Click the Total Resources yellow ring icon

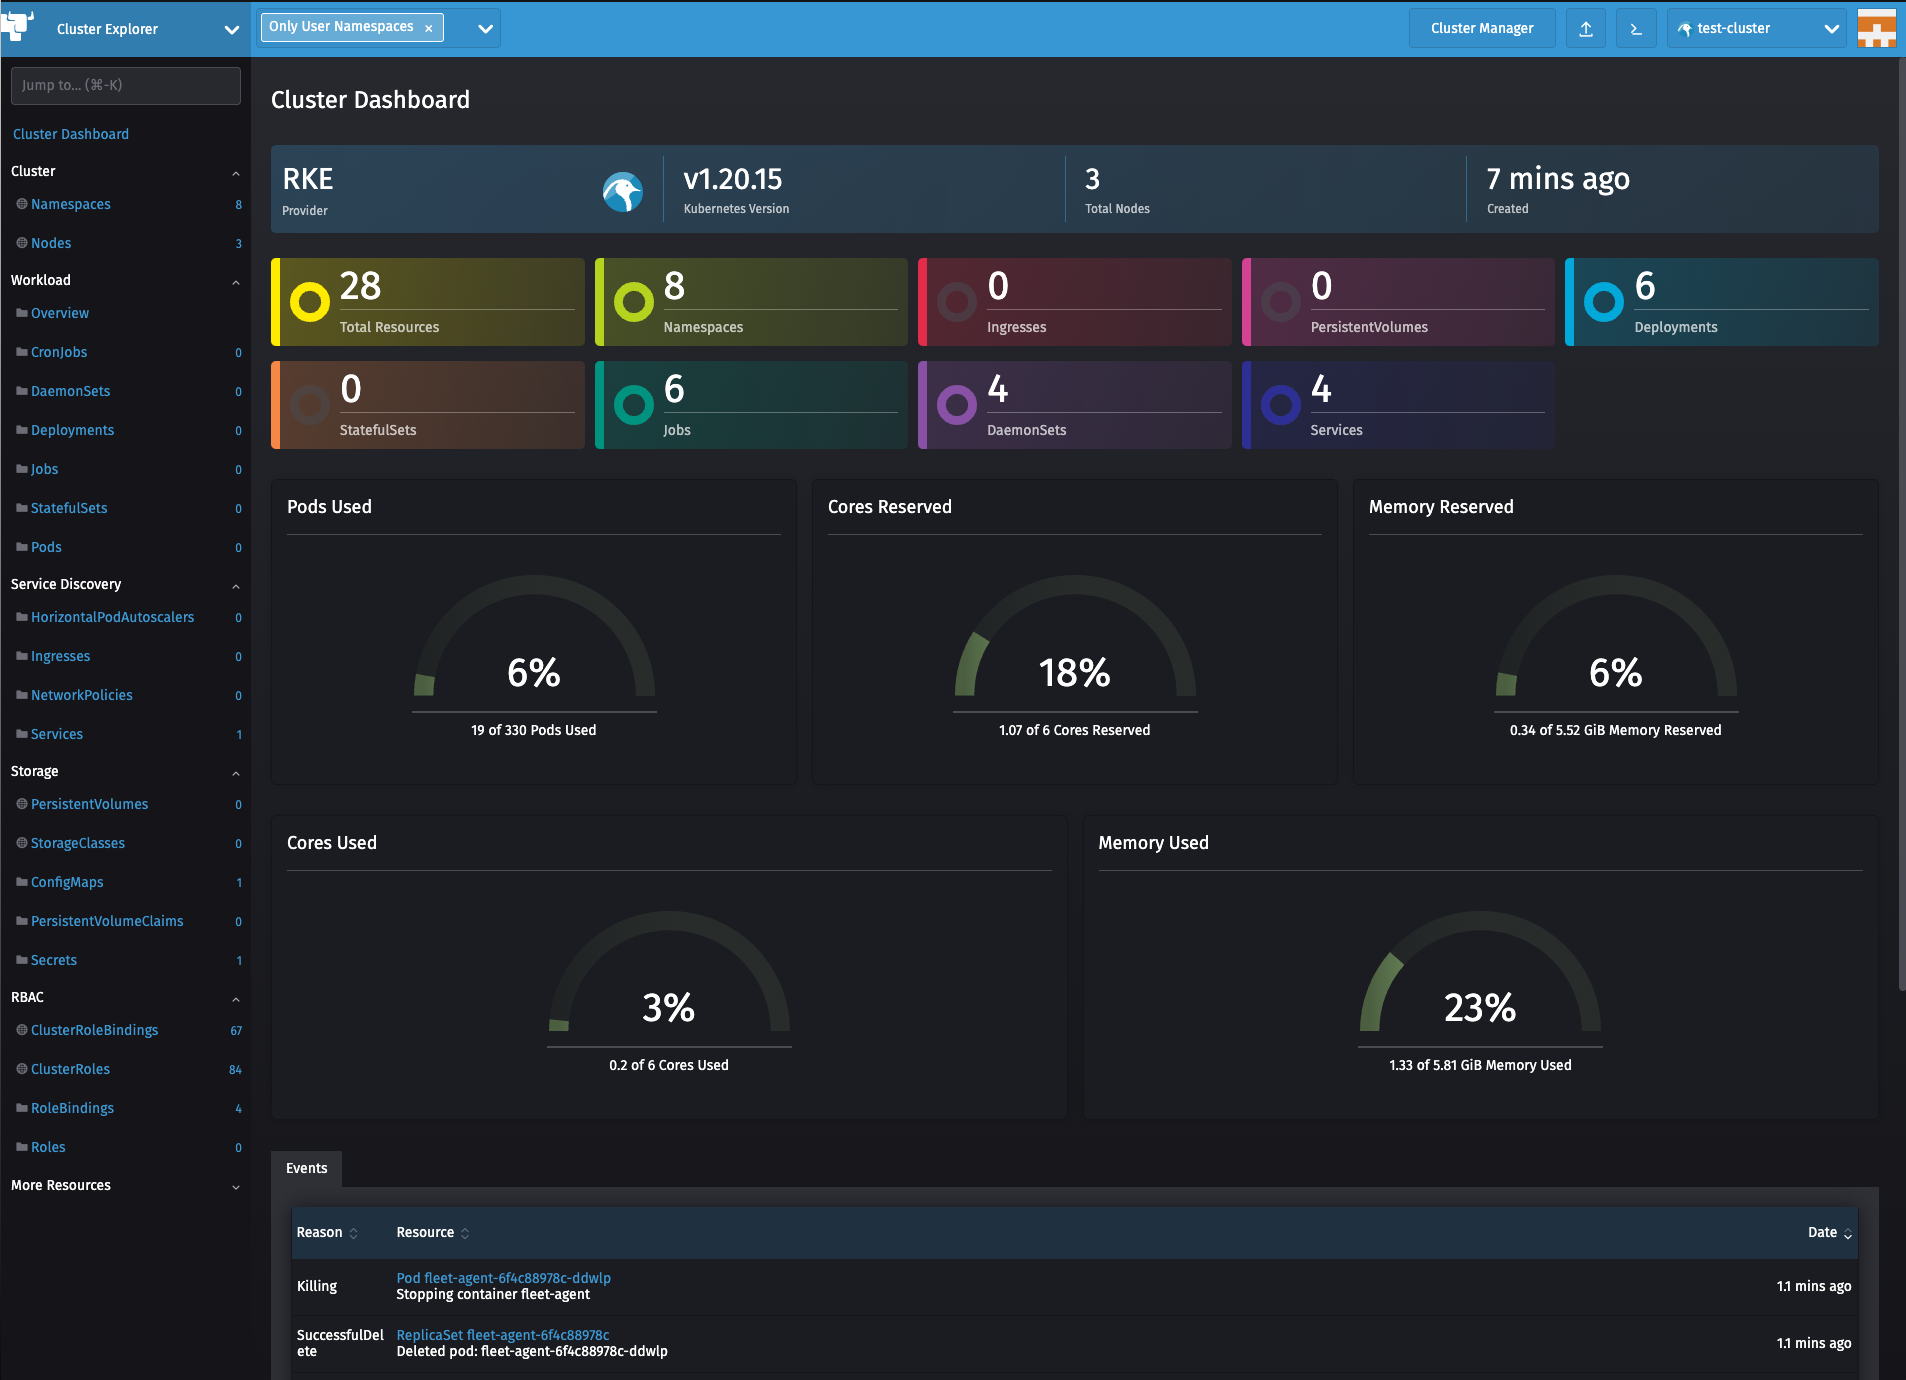pos(310,301)
